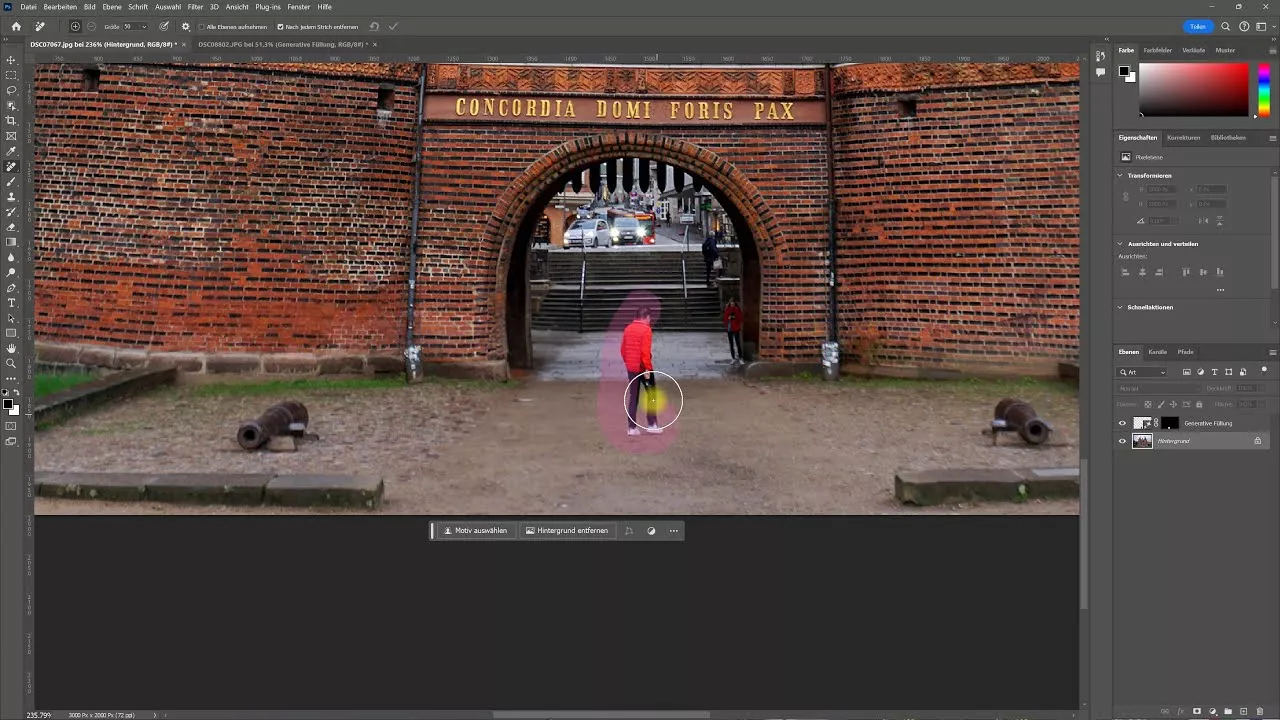Expand the Schnellaktionen section
This screenshot has height=720, width=1280.
tap(1119, 307)
